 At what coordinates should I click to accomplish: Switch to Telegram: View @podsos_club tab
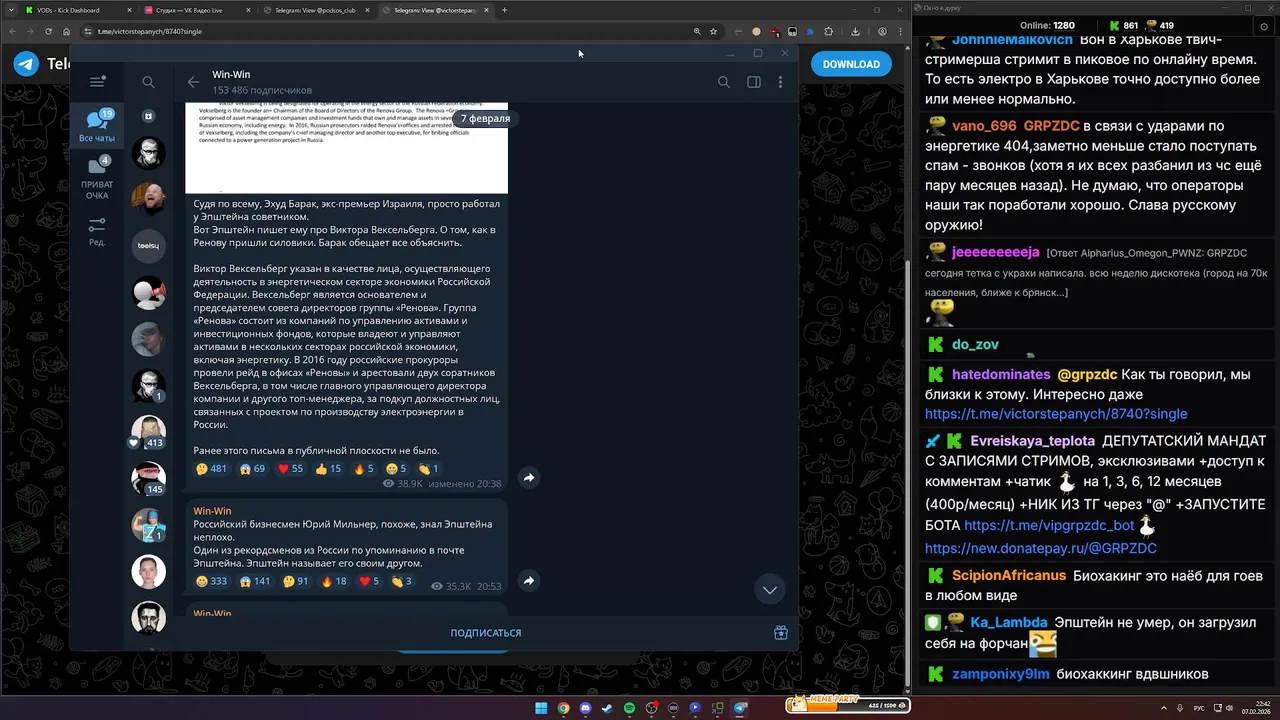pos(315,10)
